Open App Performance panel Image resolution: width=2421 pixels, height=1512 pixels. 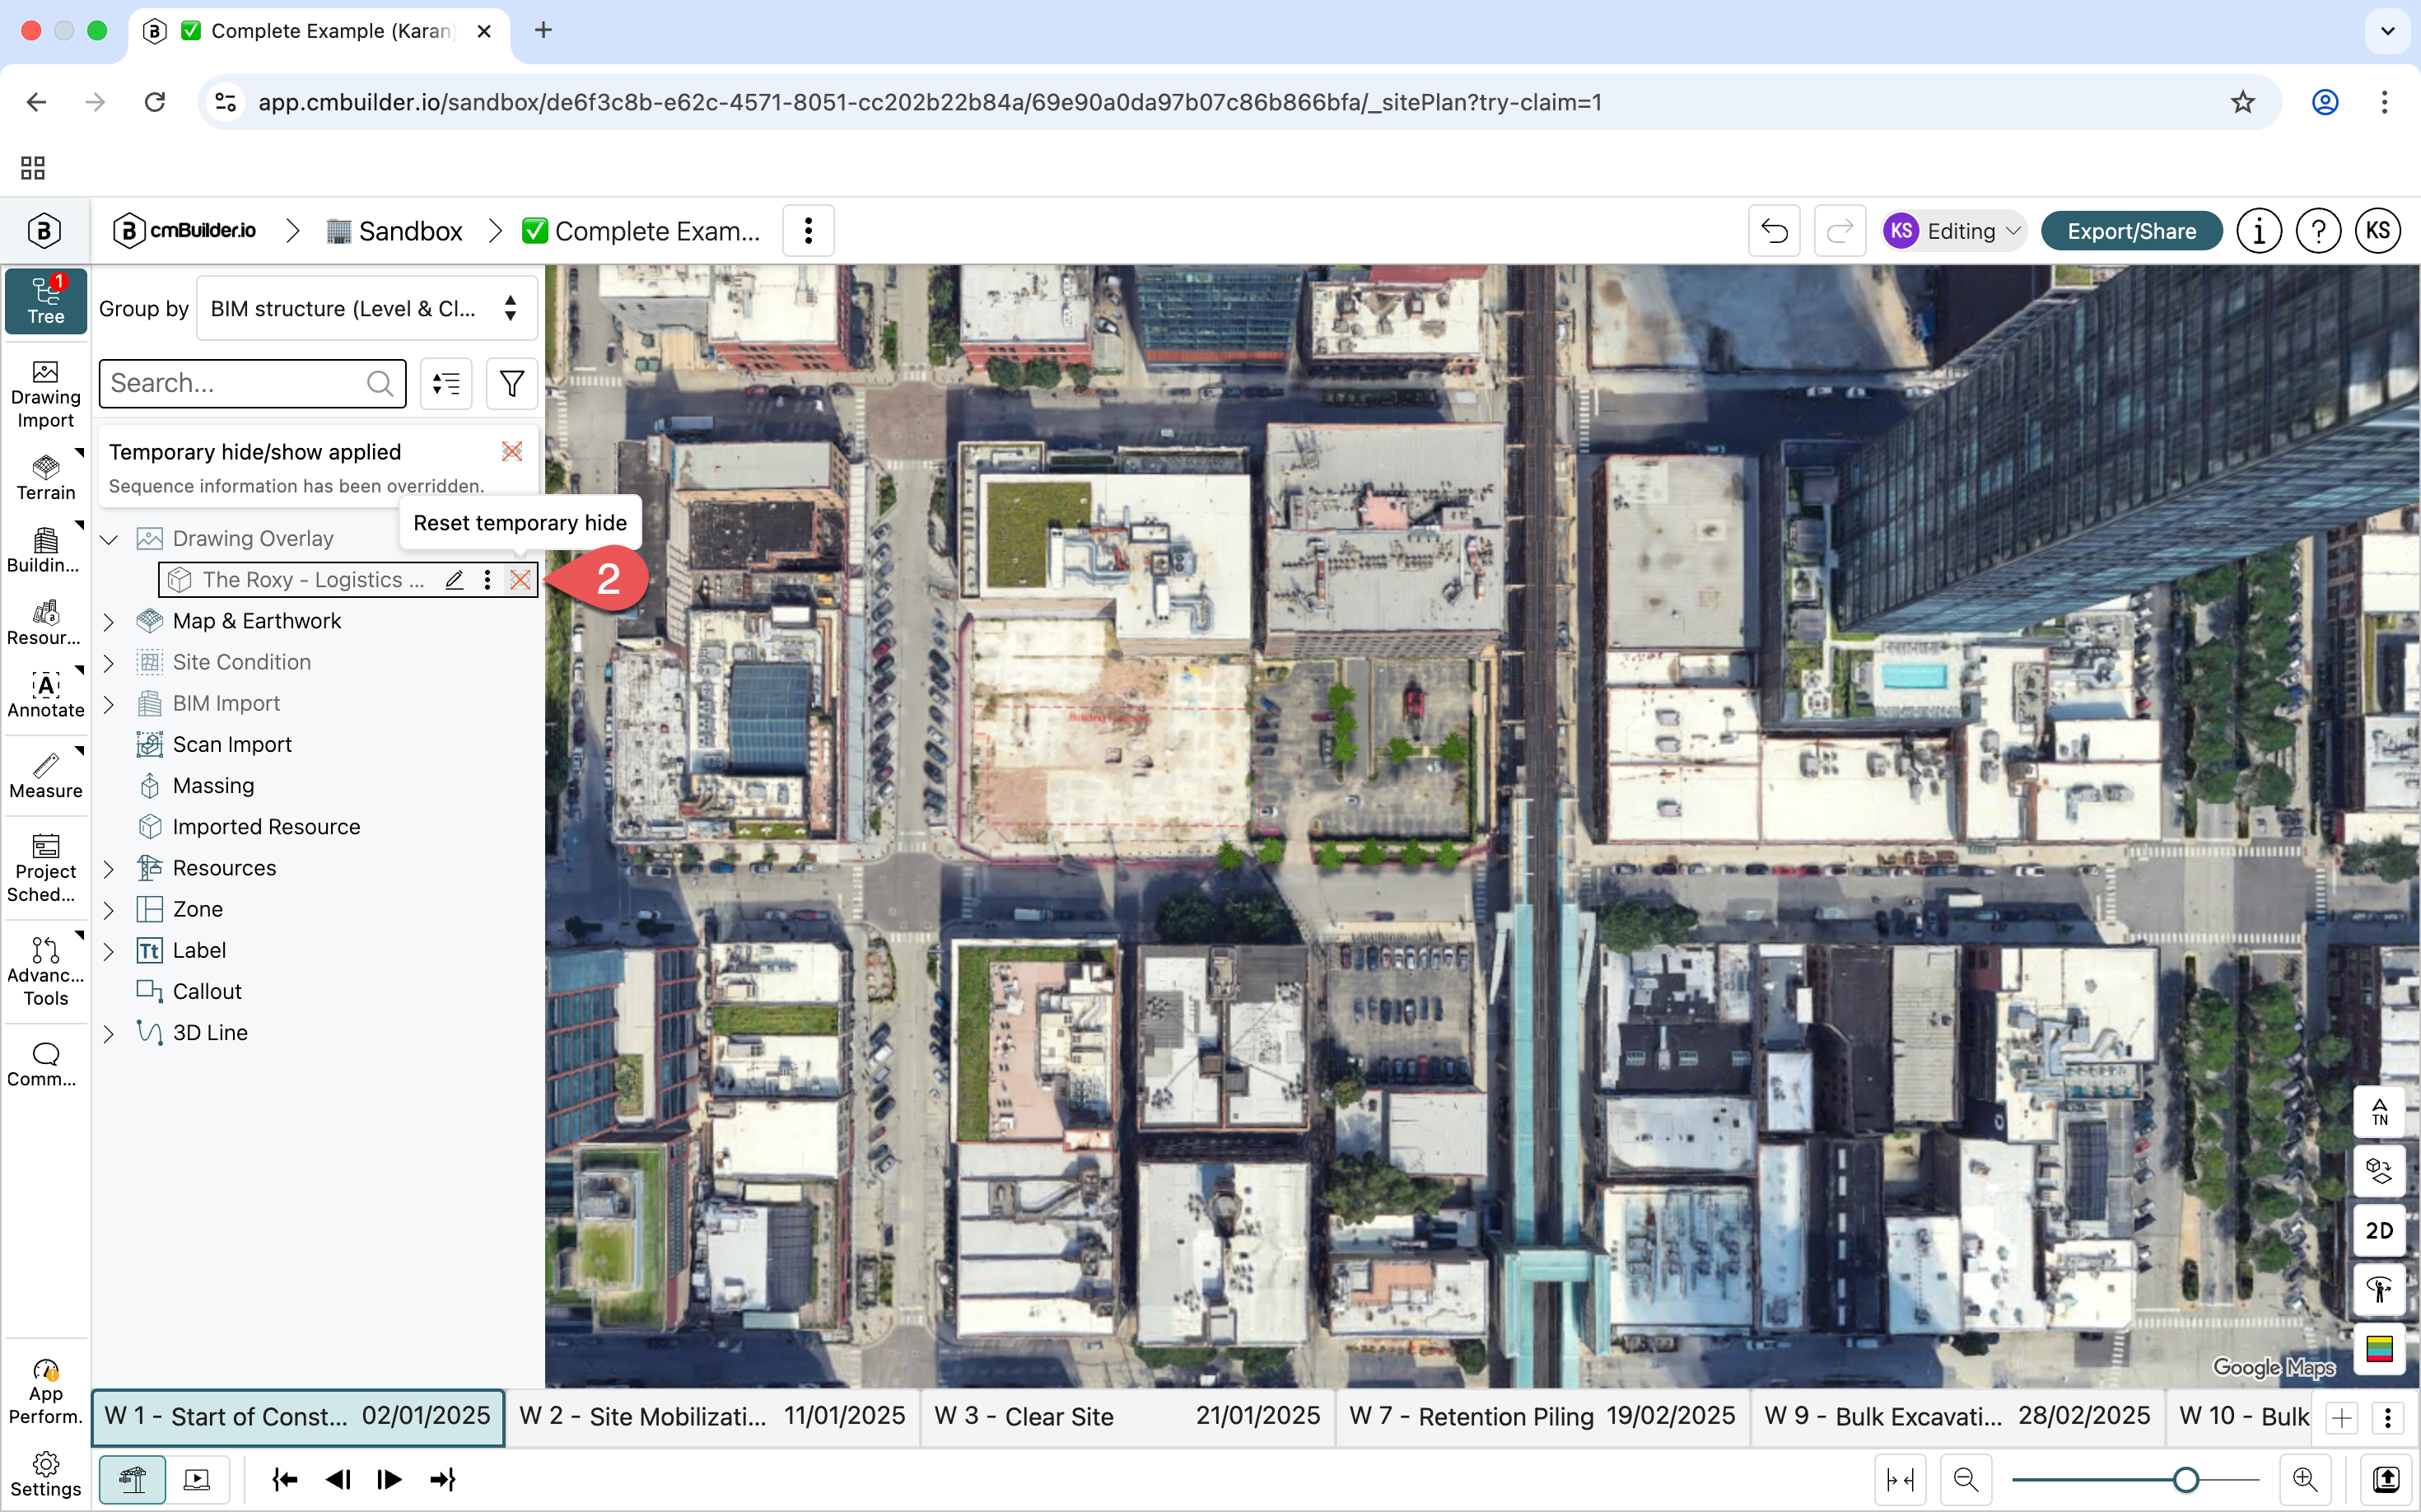pos(45,1392)
